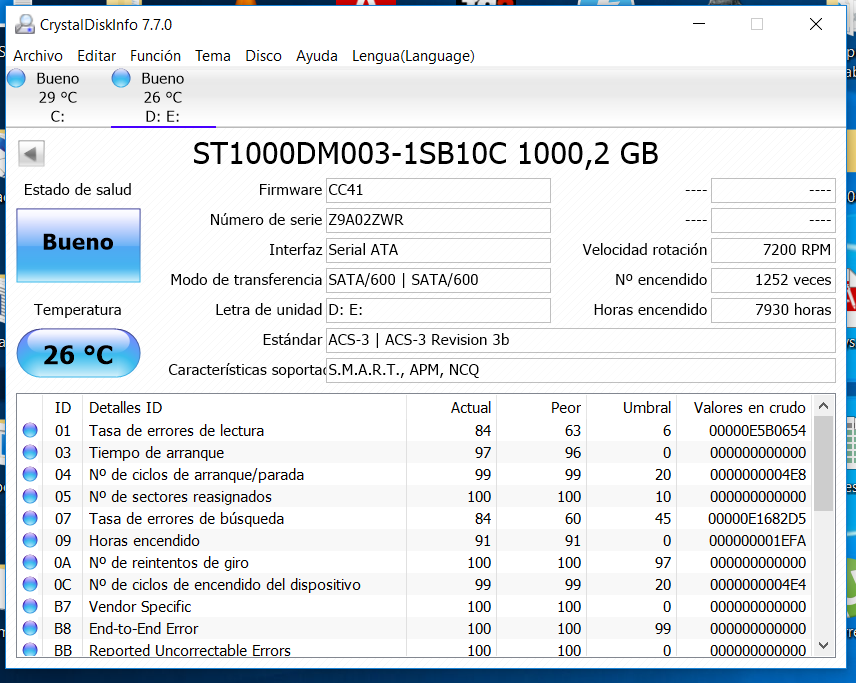856x683 pixels.
Task: Open the Ayuda menu
Action: pos(317,56)
